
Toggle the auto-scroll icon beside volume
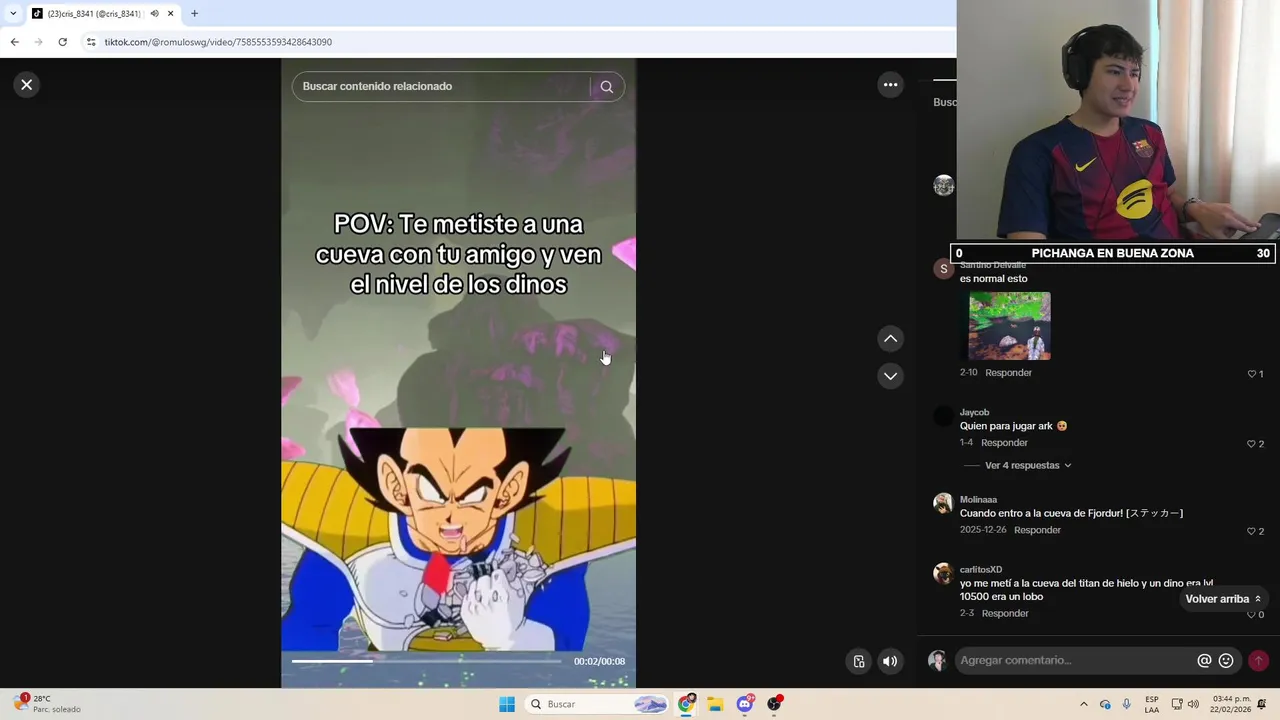tap(859, 661)
